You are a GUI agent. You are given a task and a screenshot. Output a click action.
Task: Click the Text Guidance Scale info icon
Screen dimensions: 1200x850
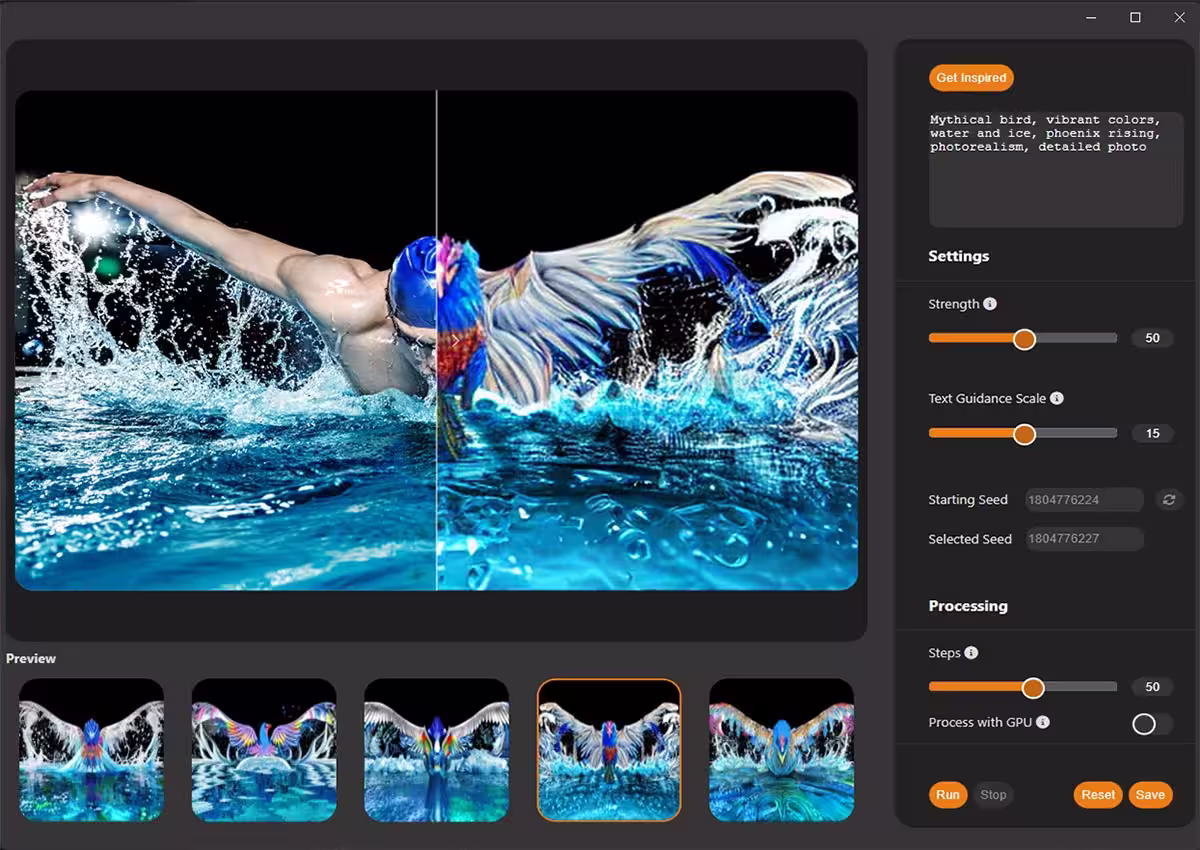(1058, 398)
